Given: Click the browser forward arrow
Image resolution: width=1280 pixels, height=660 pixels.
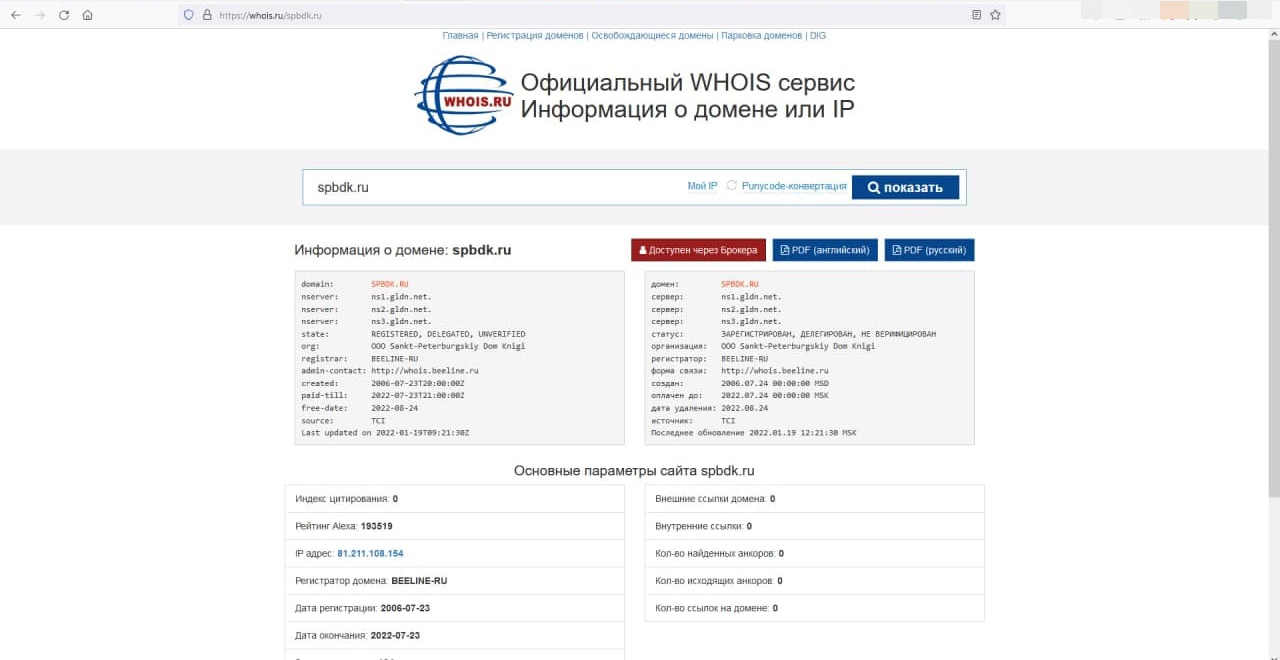Looking at the screenshot, I should 40,15.
